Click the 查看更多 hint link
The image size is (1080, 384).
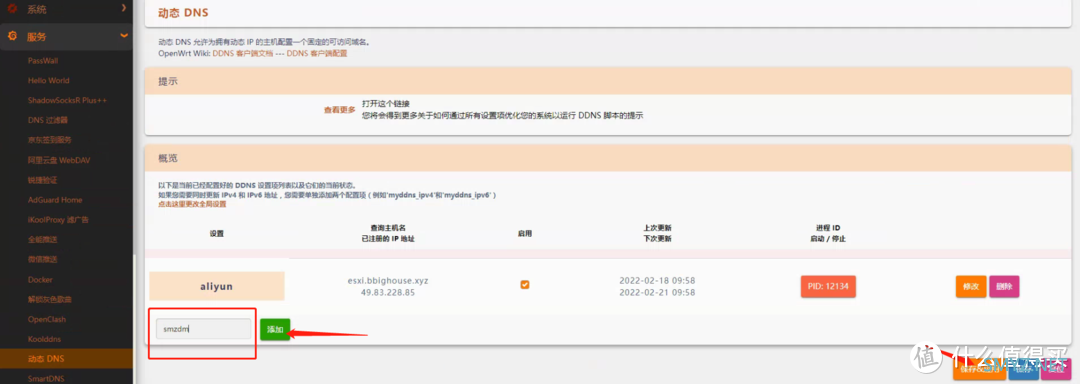[340, 109]
